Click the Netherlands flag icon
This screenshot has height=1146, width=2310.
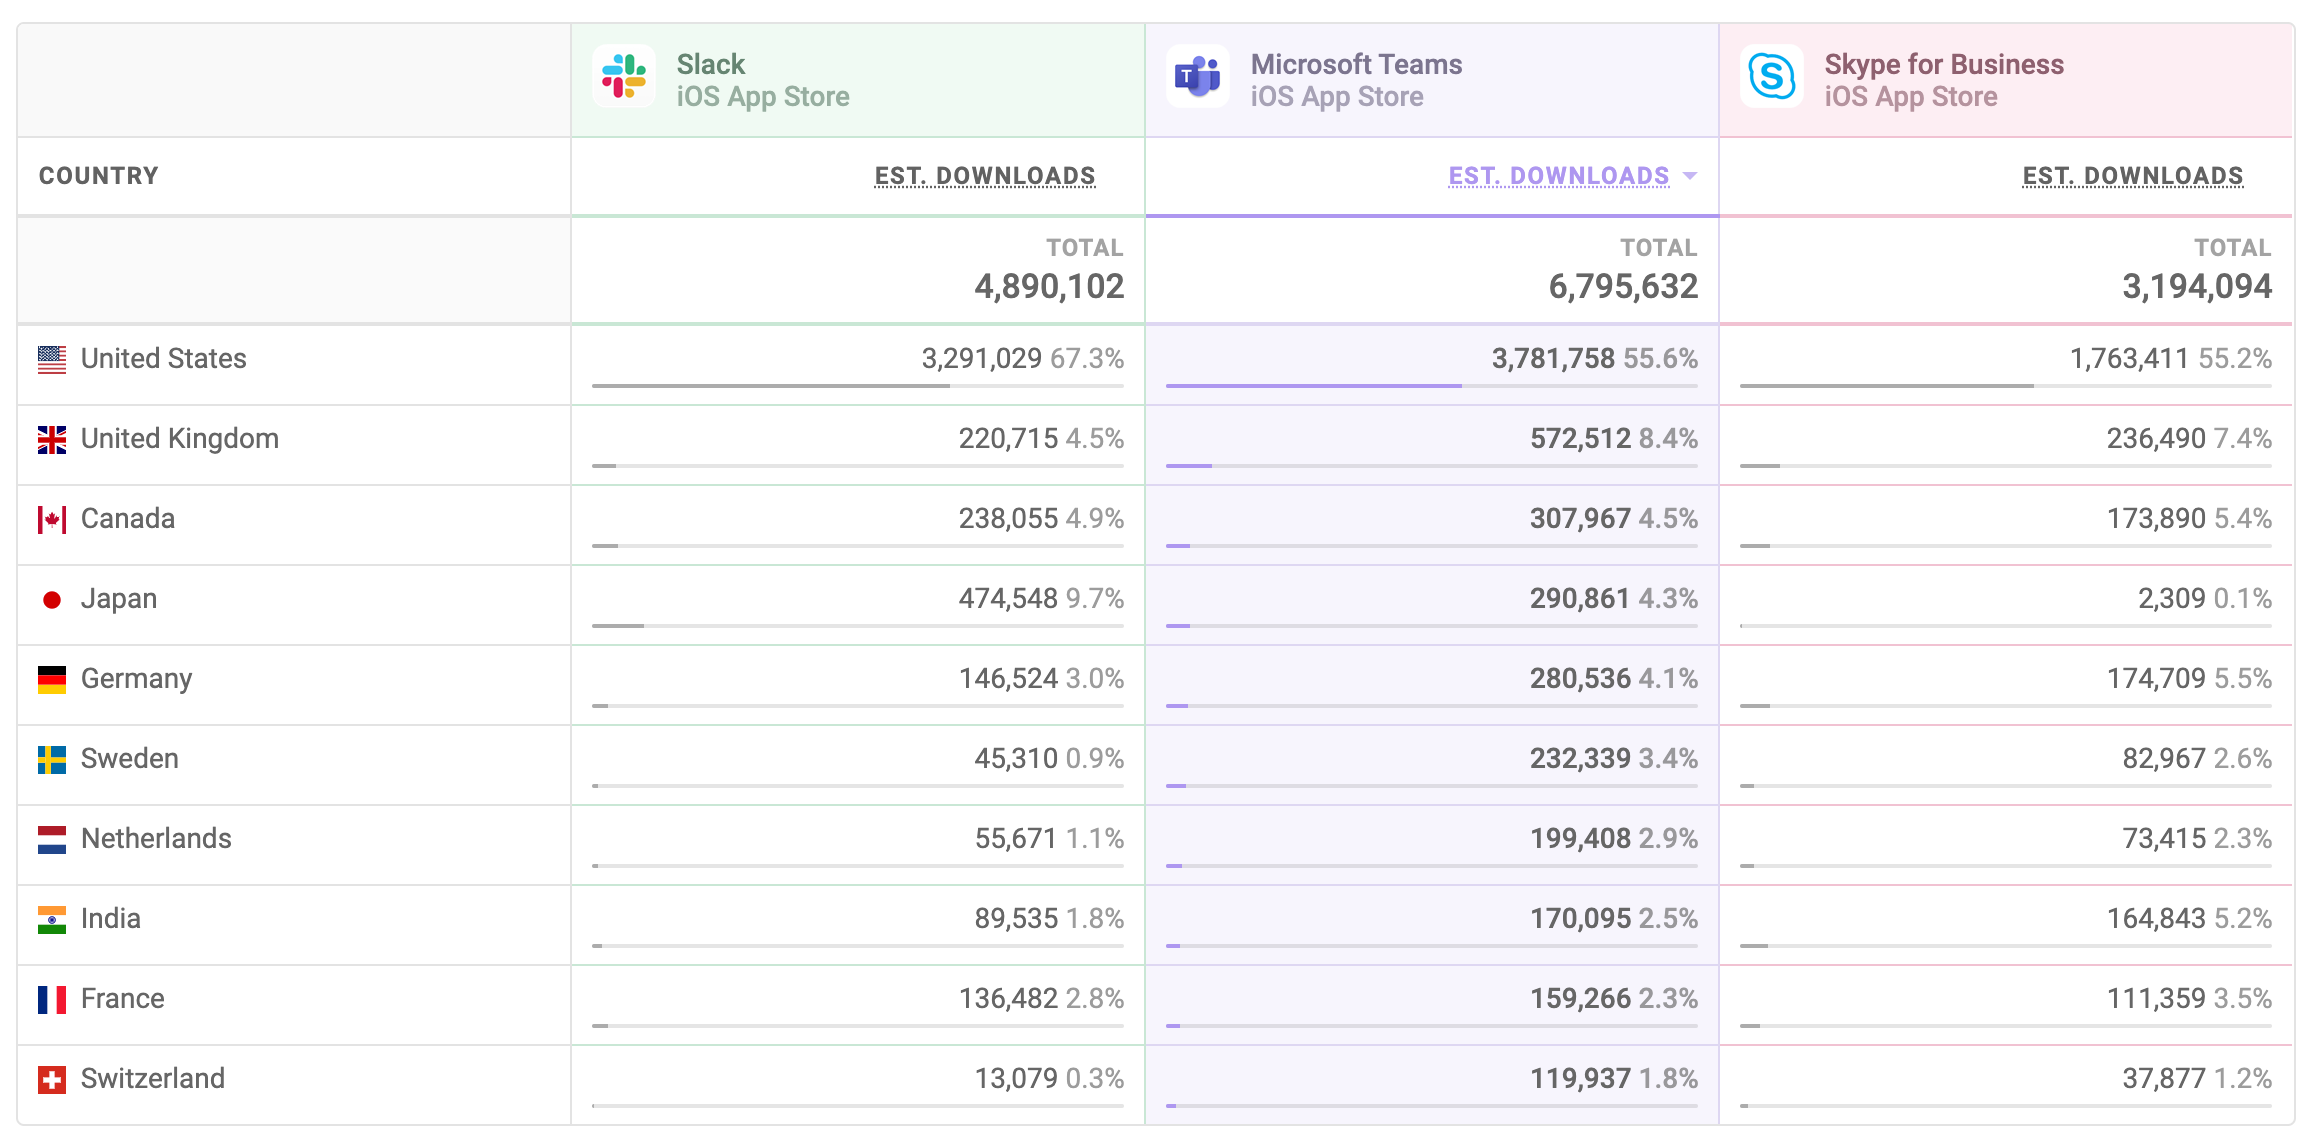52,839
